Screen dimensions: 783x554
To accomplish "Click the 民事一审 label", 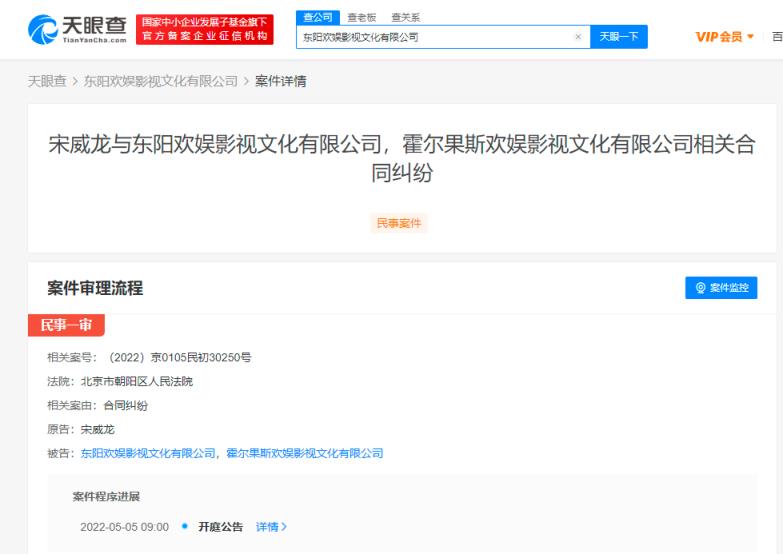I will coord(66,325).
